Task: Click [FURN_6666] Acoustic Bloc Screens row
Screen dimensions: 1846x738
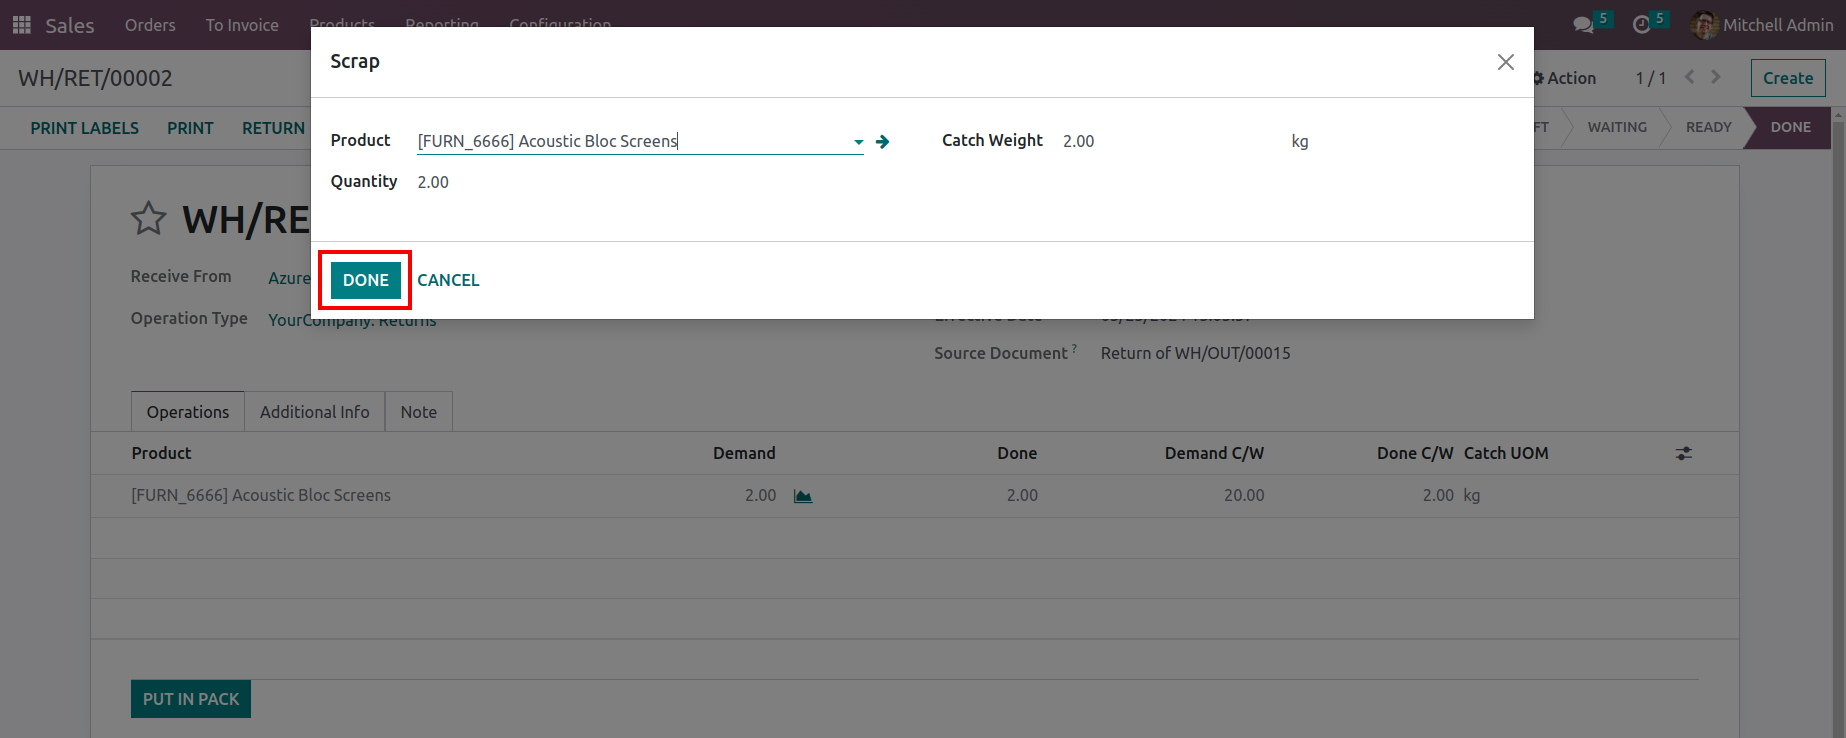Action: click(915, 496)
